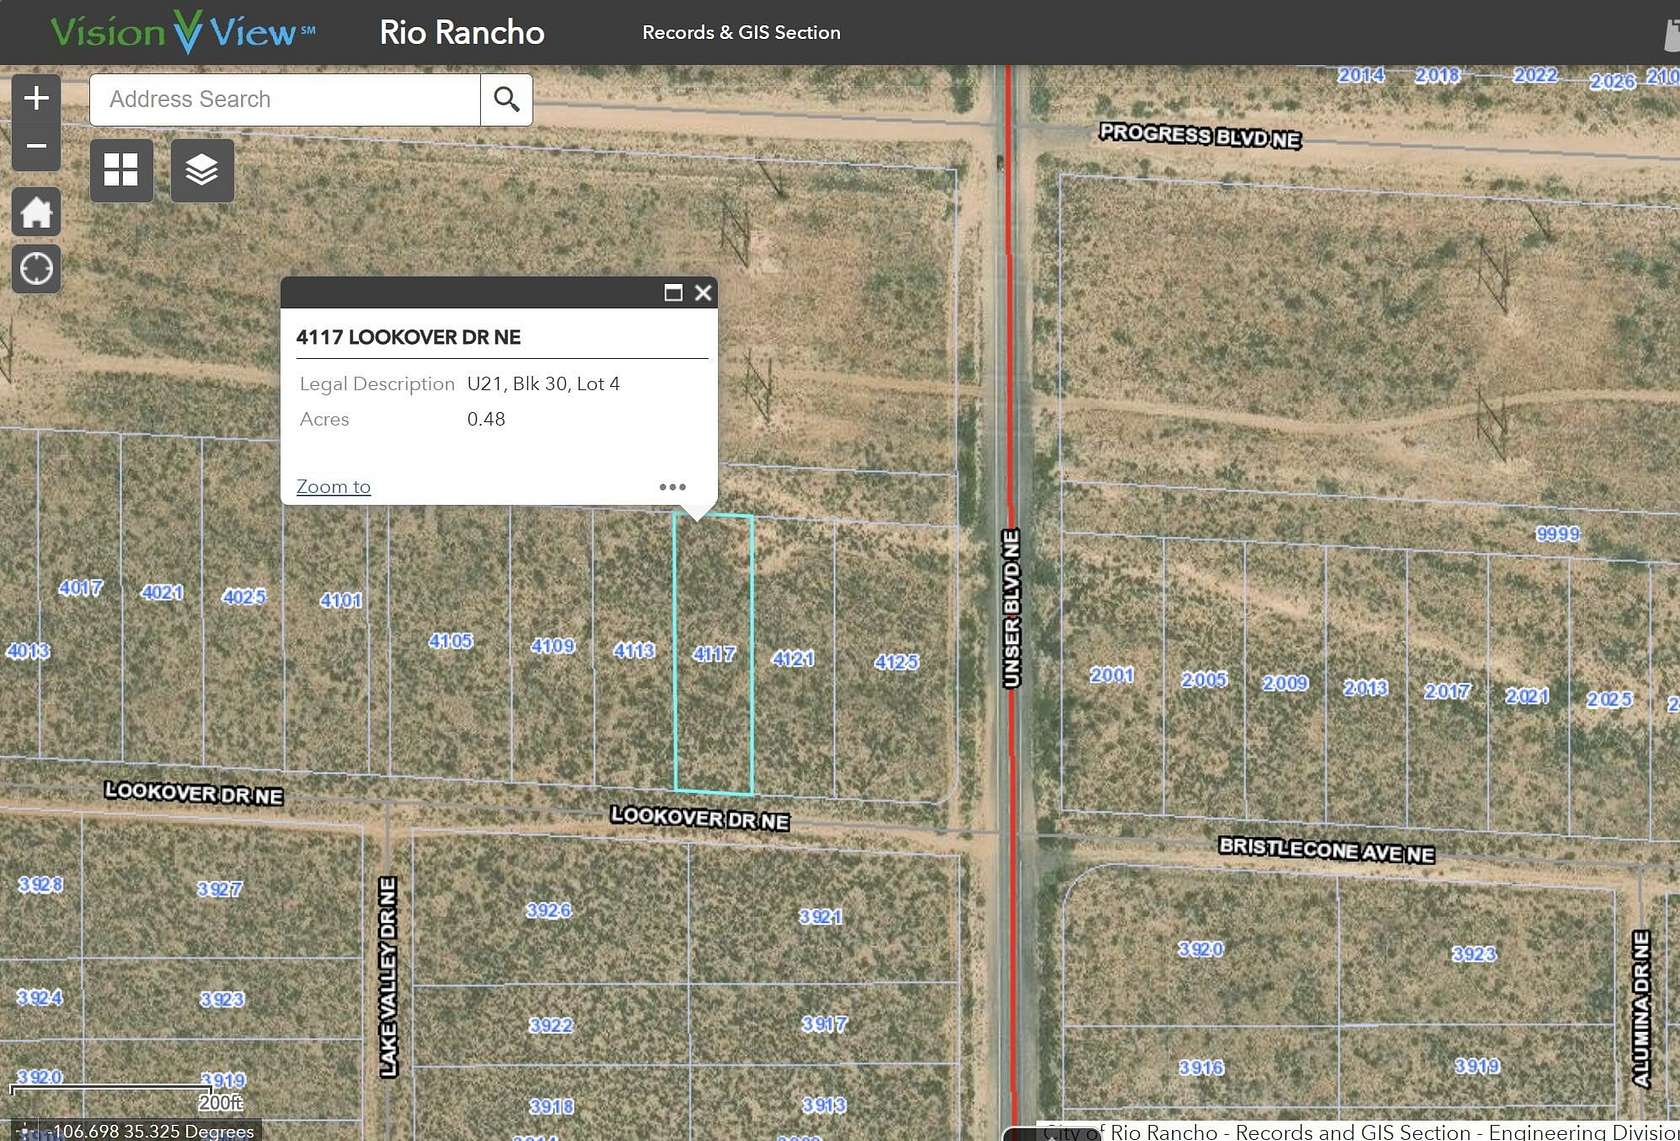Open the basemap gallery grid icon
The height and width of the screenshot is (1141, 1680).
[121, 170]
